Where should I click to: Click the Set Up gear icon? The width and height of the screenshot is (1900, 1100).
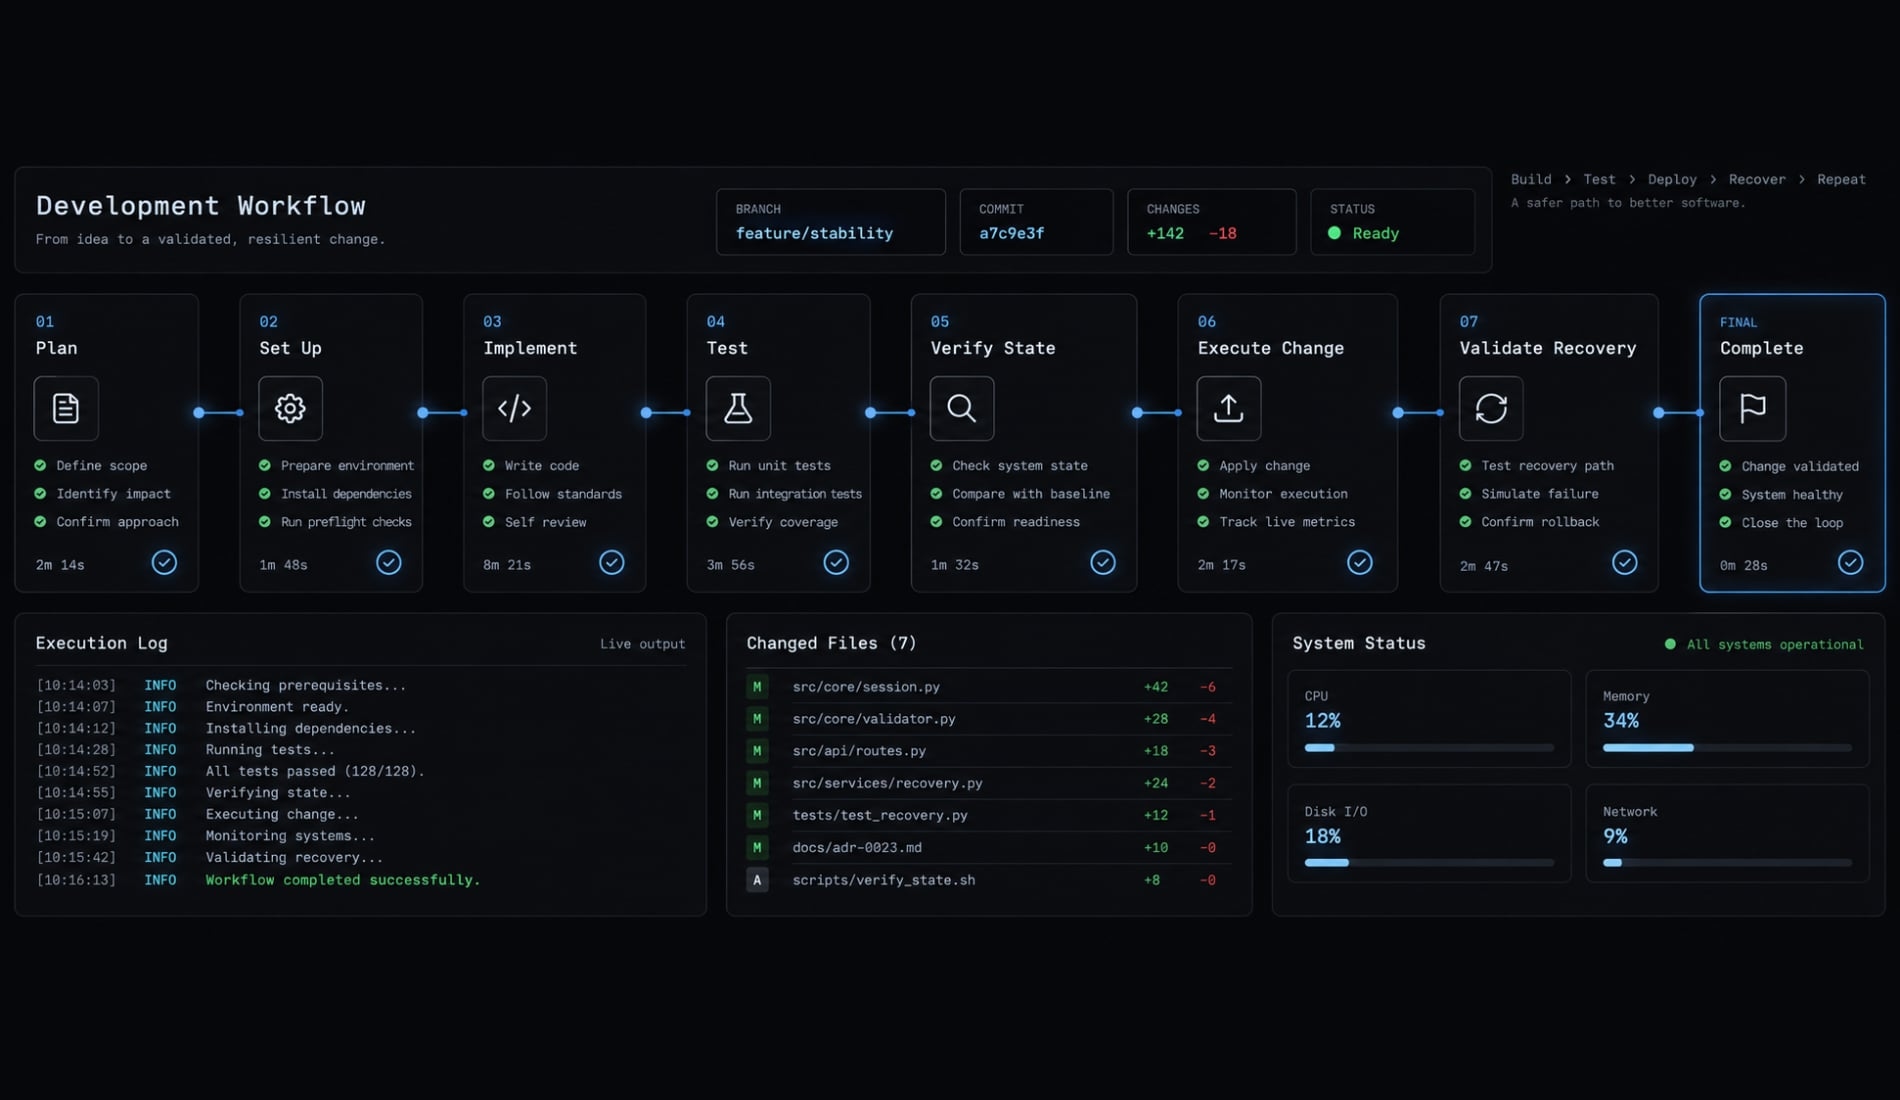[x=290, y=408]
